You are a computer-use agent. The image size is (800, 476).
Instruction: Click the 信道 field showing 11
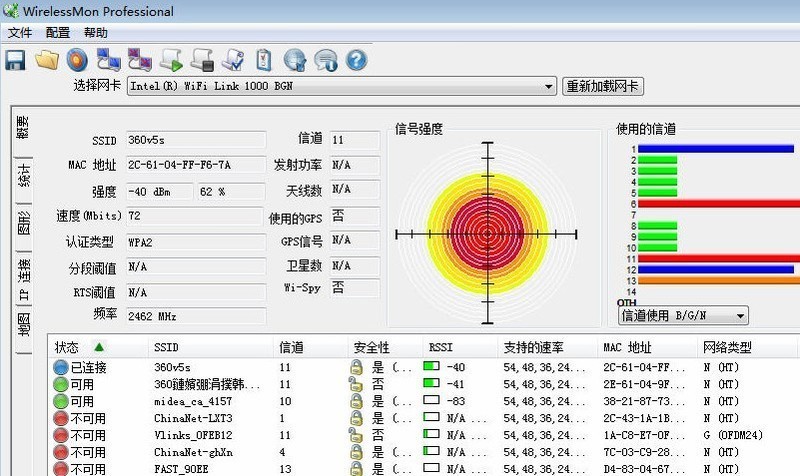click(x=355, y=140)
